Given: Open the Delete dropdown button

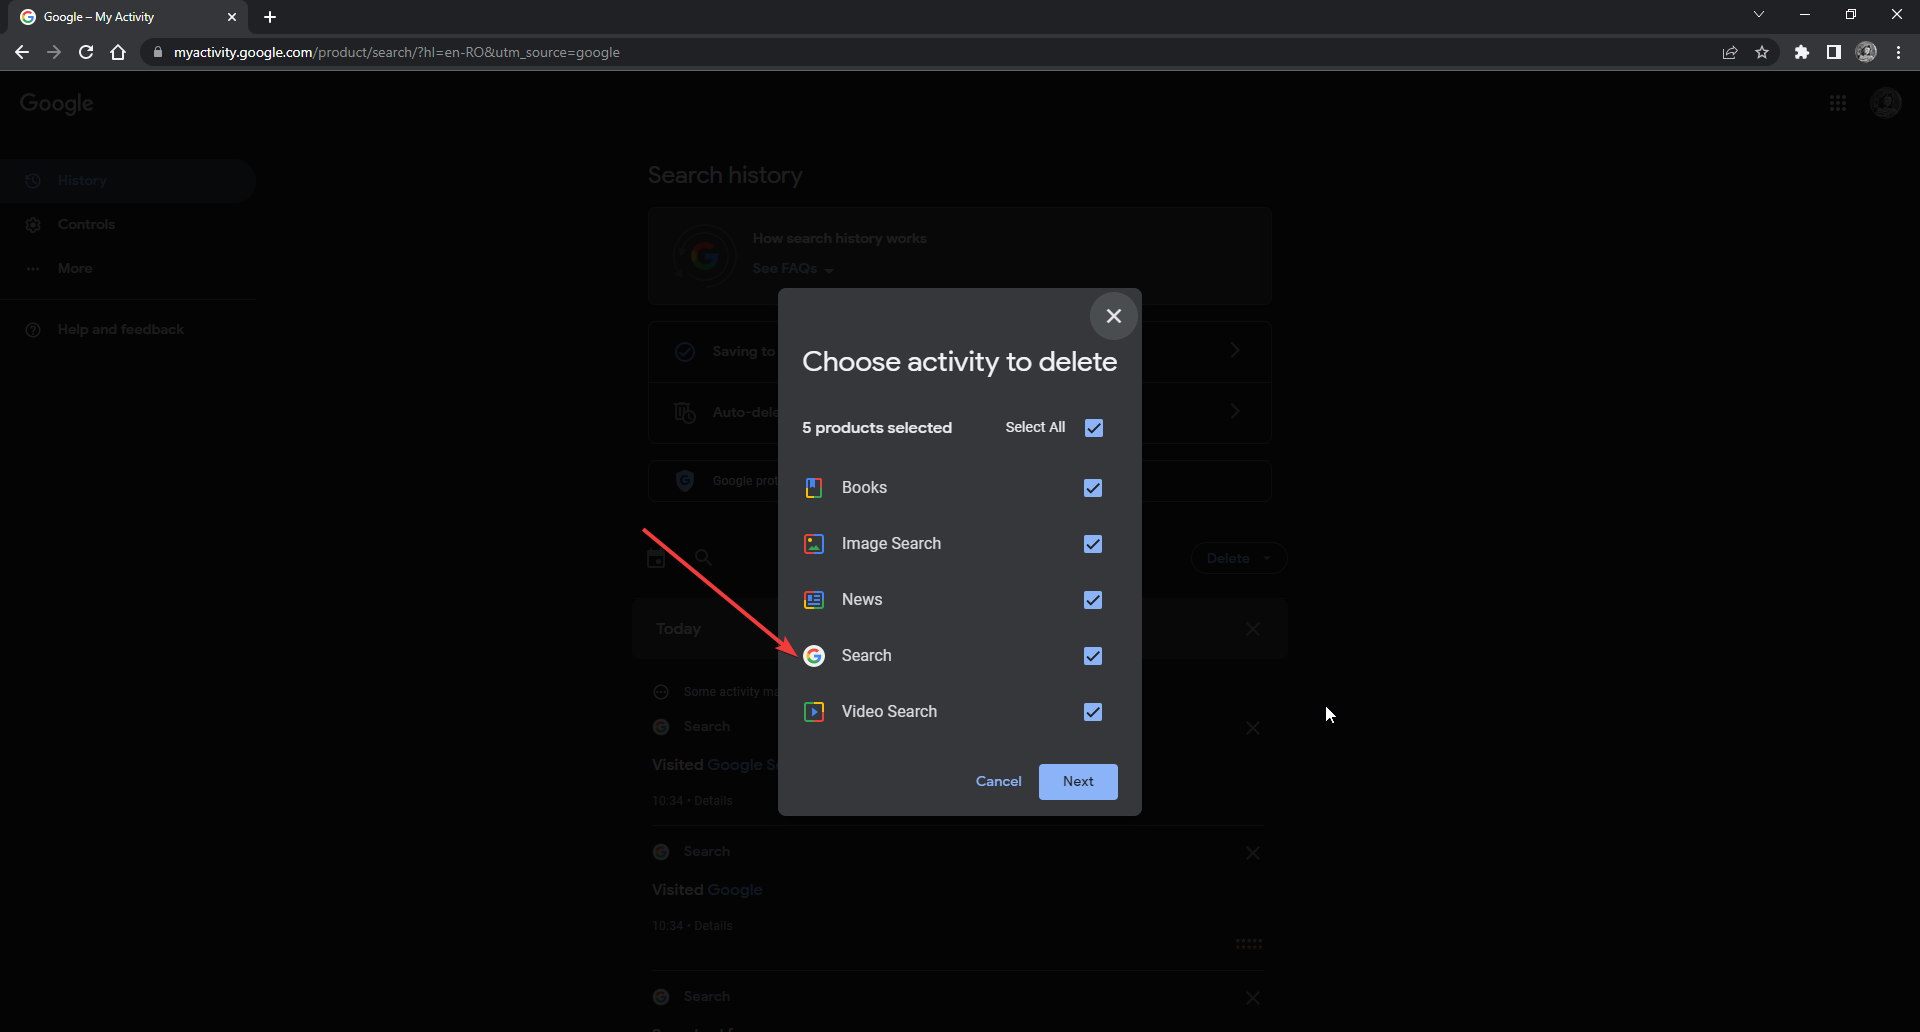Looking at the screenshot, I should click(x=1238, y=558).
